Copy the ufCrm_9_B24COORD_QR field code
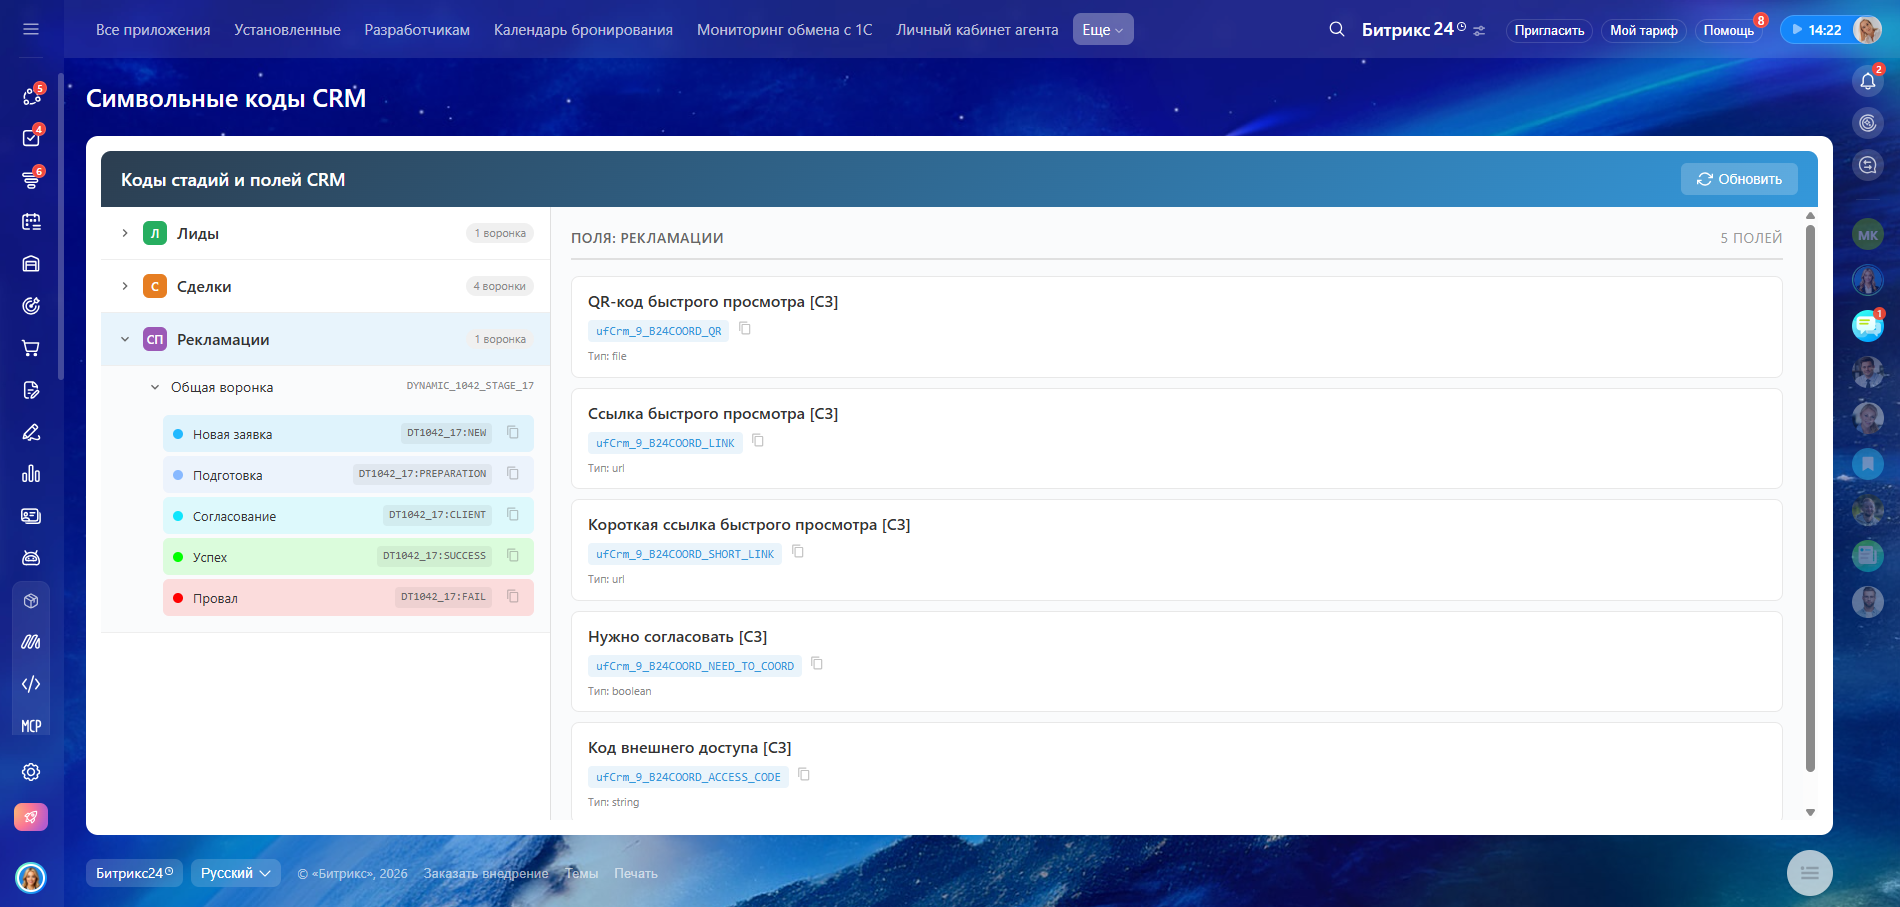The image size is (1900, 907). [x=745, y=329]
